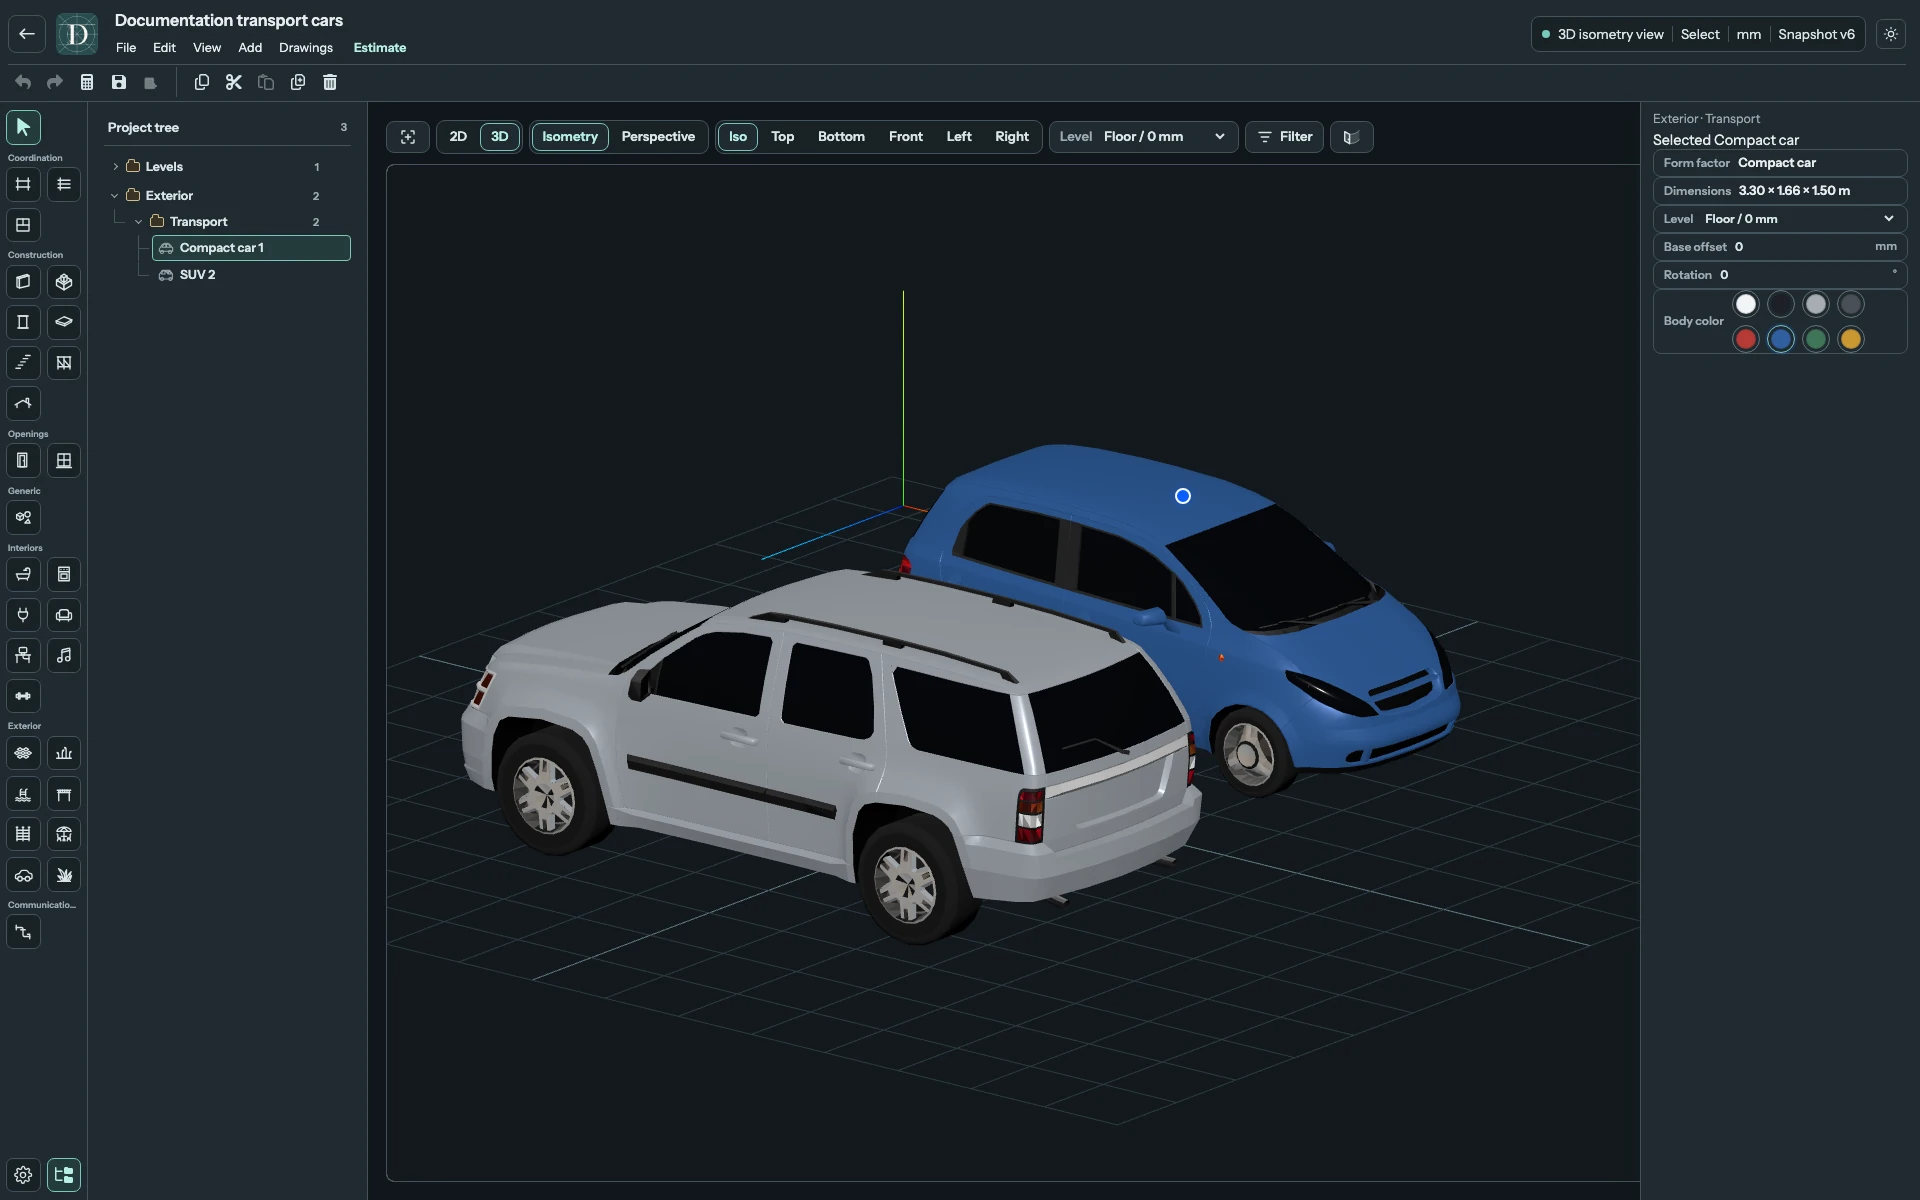
Task: Choose the music note instruments tool
Action: pyautogui.click(x=64, y=656)
